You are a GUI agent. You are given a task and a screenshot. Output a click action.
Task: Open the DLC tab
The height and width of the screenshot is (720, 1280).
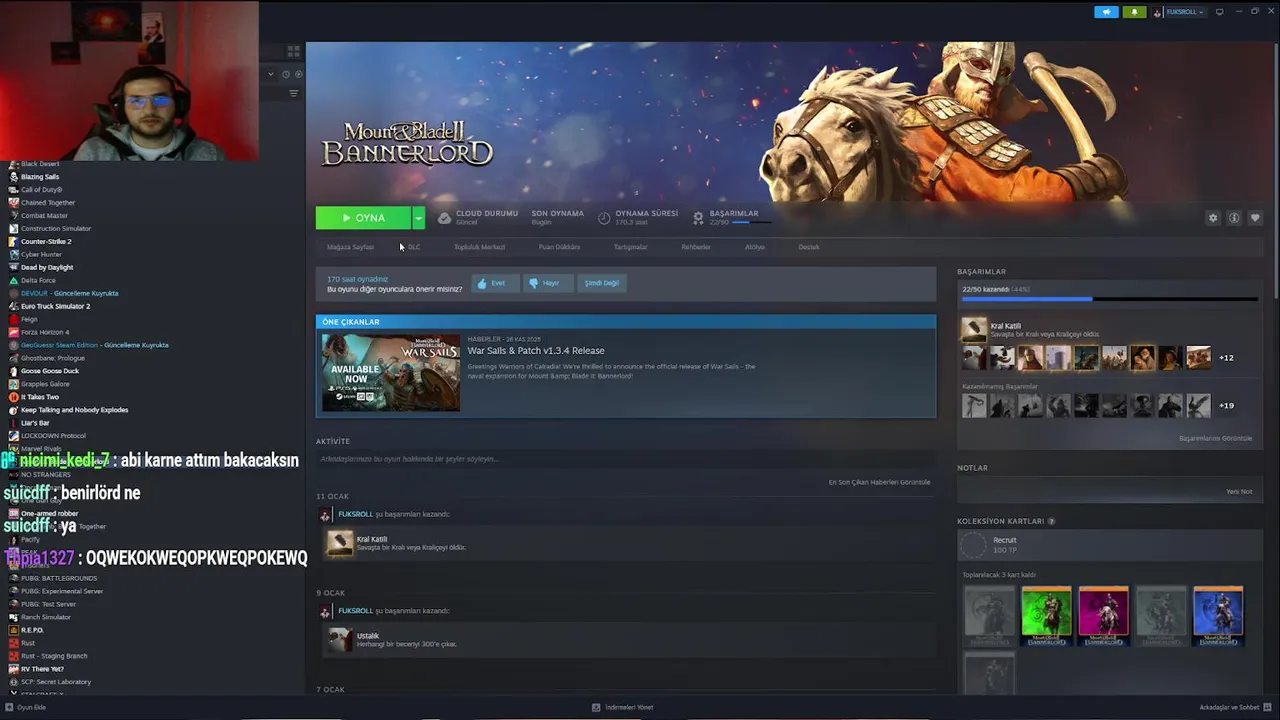click(x=413, y=247)
